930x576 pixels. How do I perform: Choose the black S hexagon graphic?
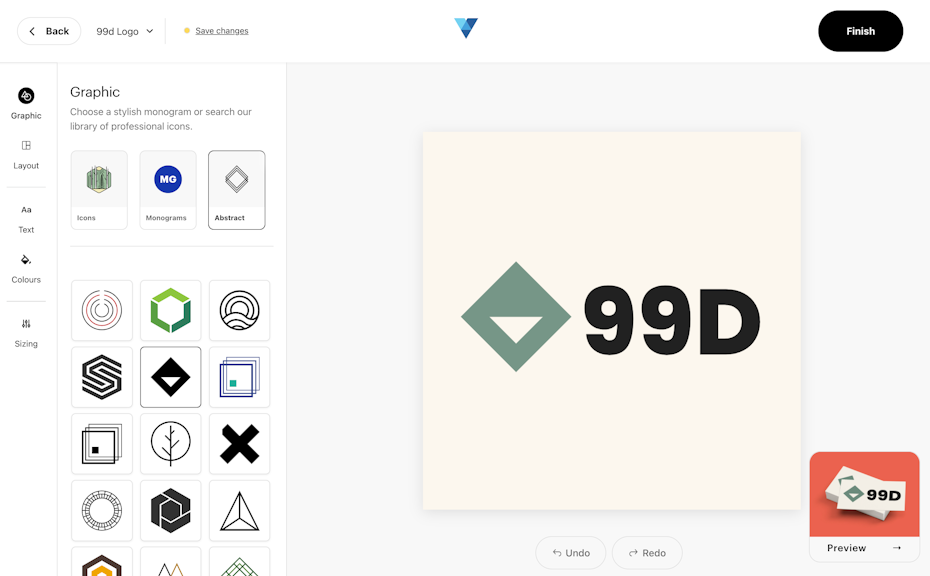[102, 377]
